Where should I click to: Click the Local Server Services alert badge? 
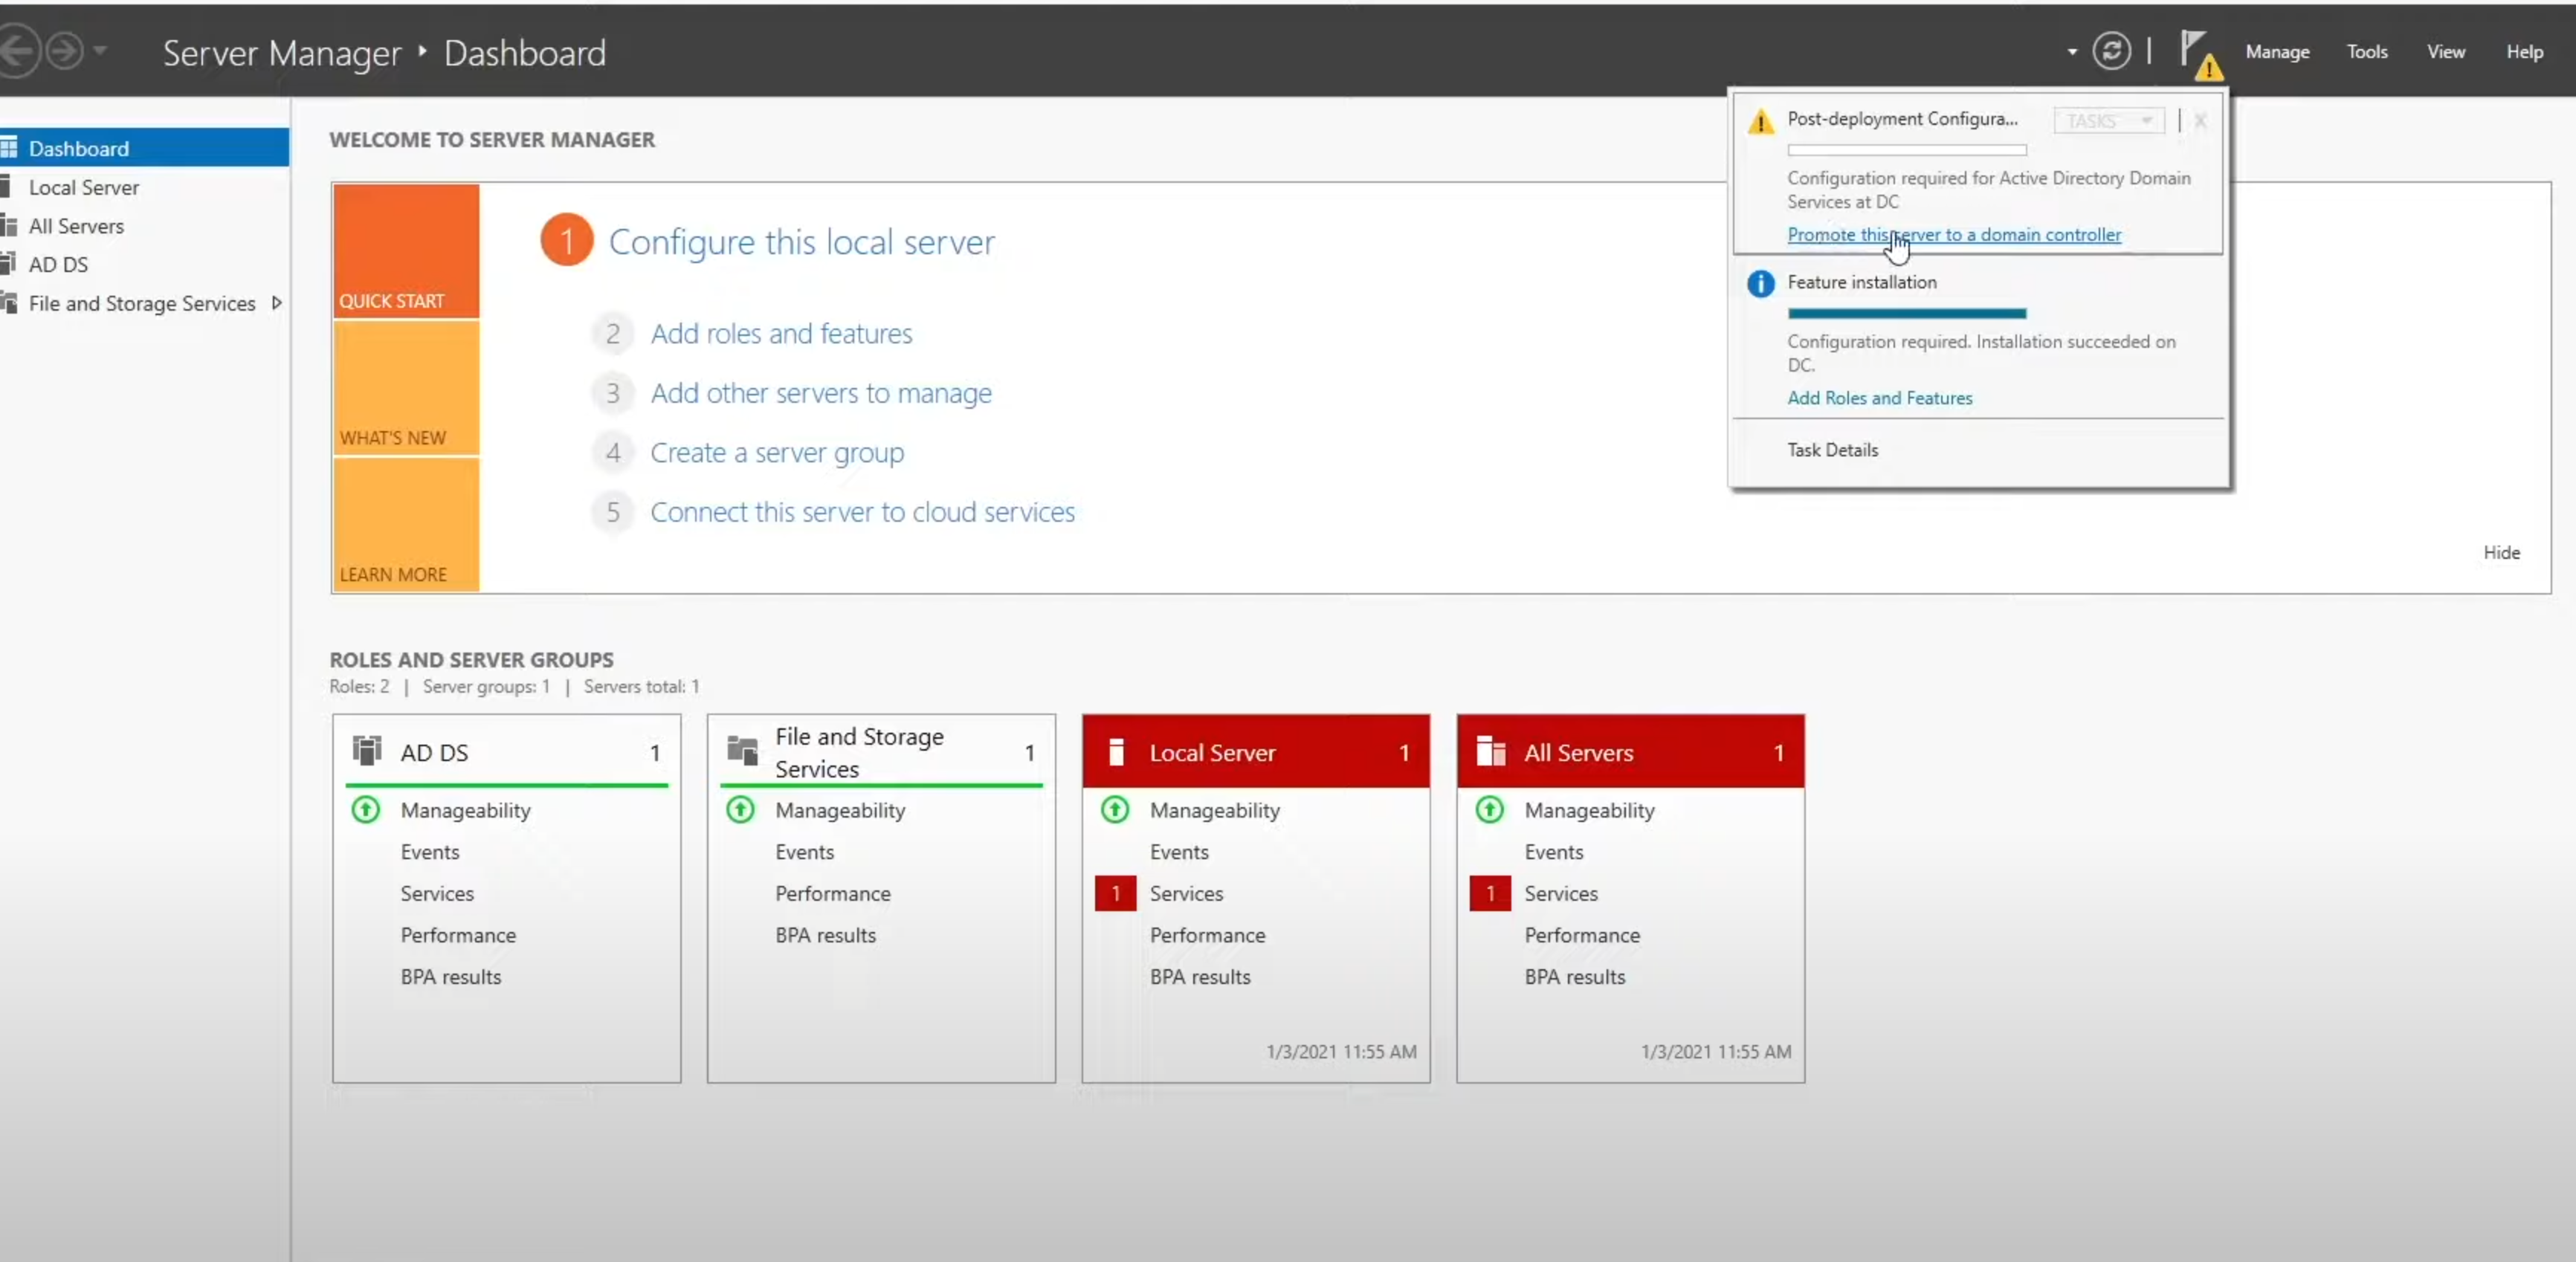(x=1115, y=893)
